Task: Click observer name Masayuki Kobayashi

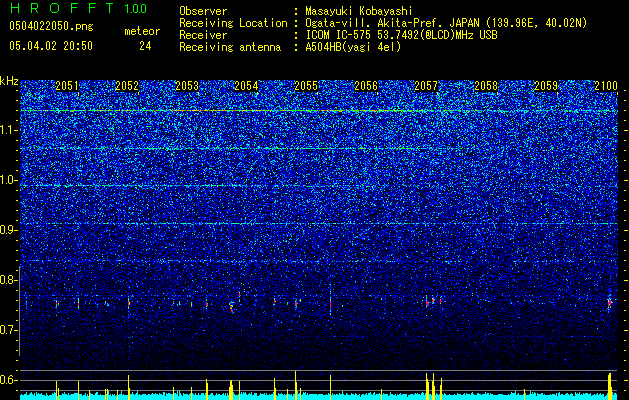Action: click(359, 12)
